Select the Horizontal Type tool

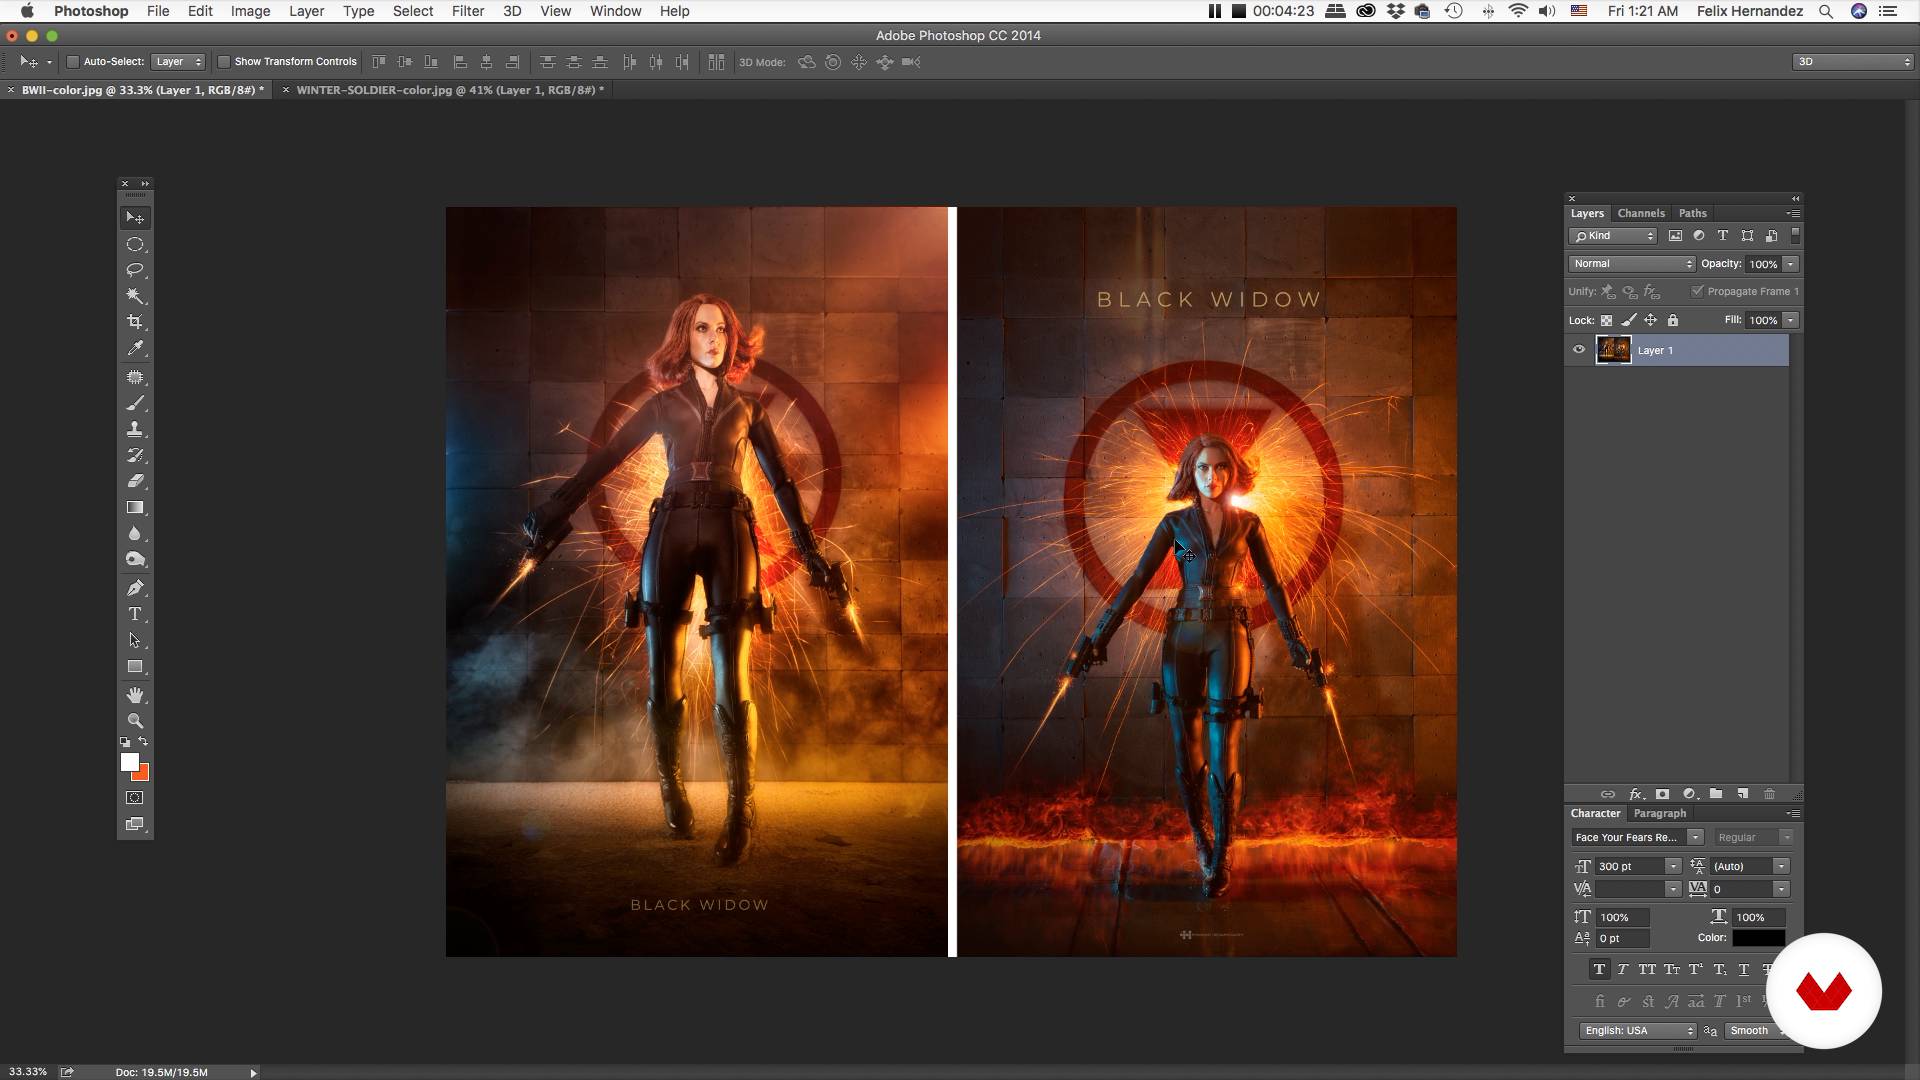[x=135, y=614]
